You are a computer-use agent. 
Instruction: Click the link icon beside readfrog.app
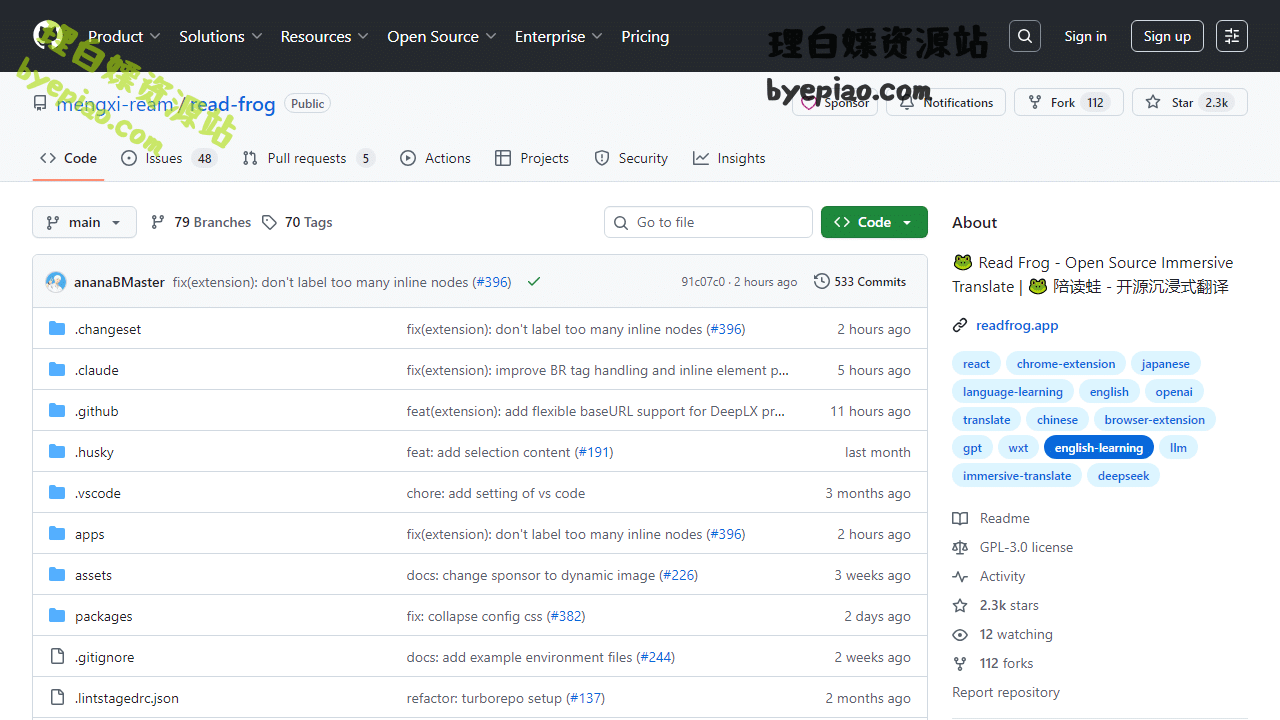coord(960,325)
